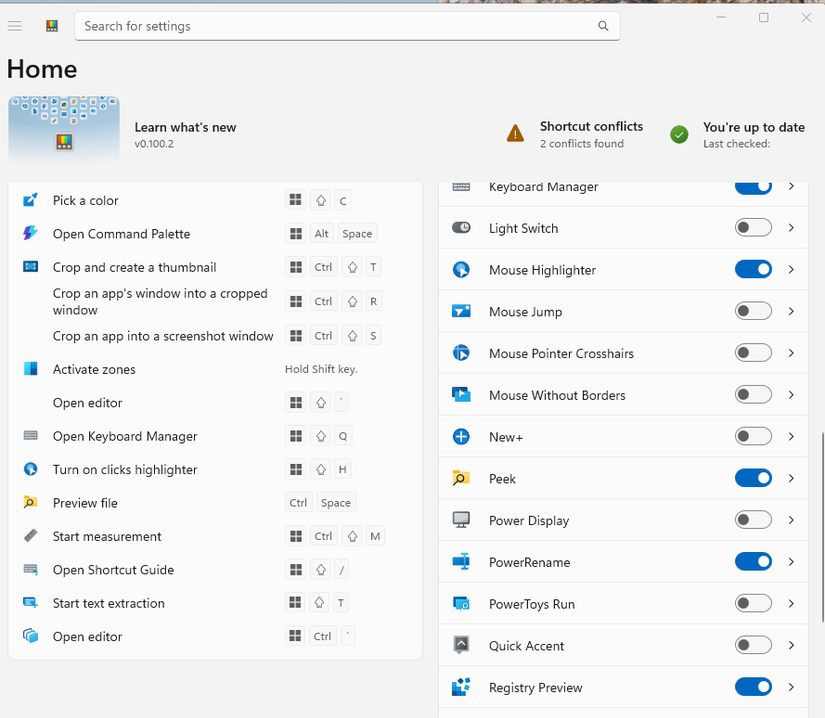Click the Crop and create thumbnail icon
Image resolution: width=825 pixels, height=718 pixels.
[x=31, y=267]
